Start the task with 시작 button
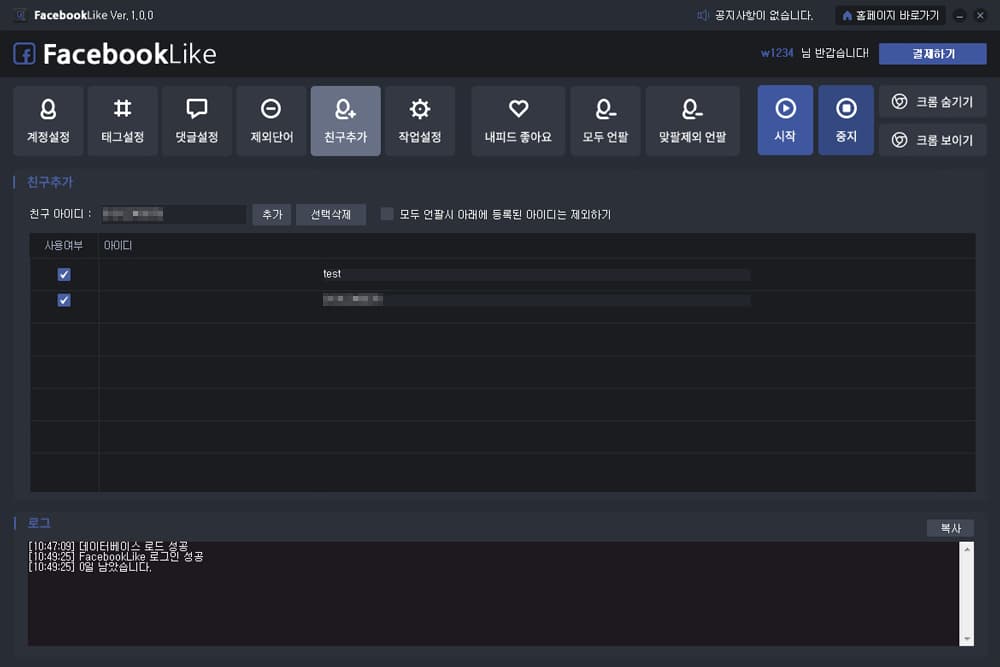 coord(785,120)
